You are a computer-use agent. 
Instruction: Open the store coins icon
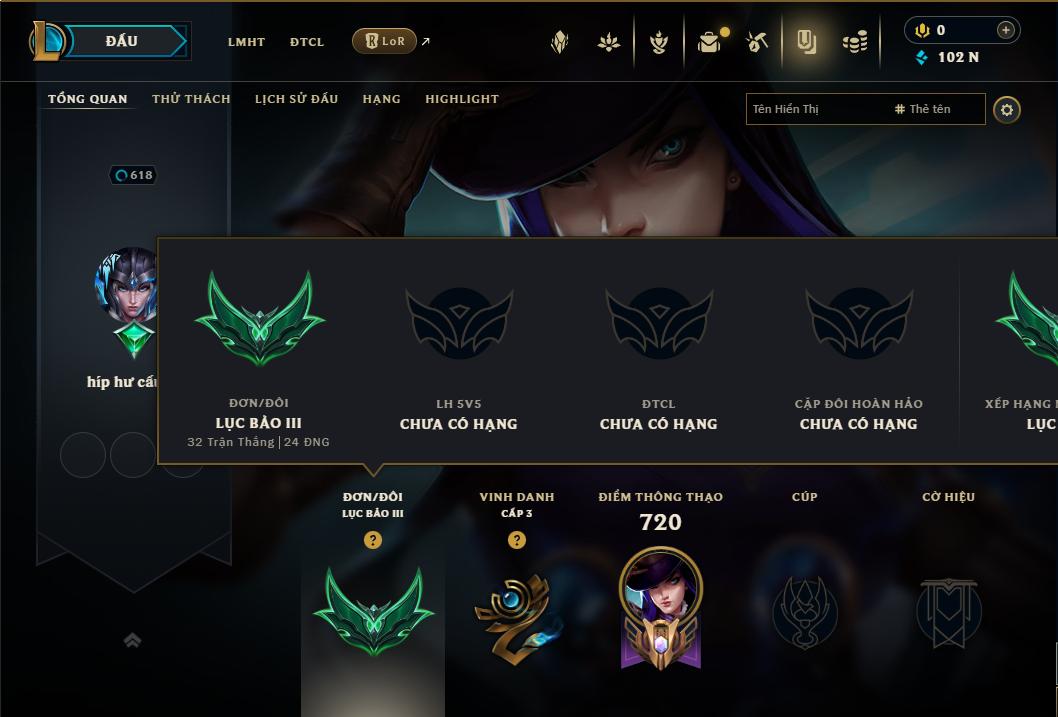point(855,42)
